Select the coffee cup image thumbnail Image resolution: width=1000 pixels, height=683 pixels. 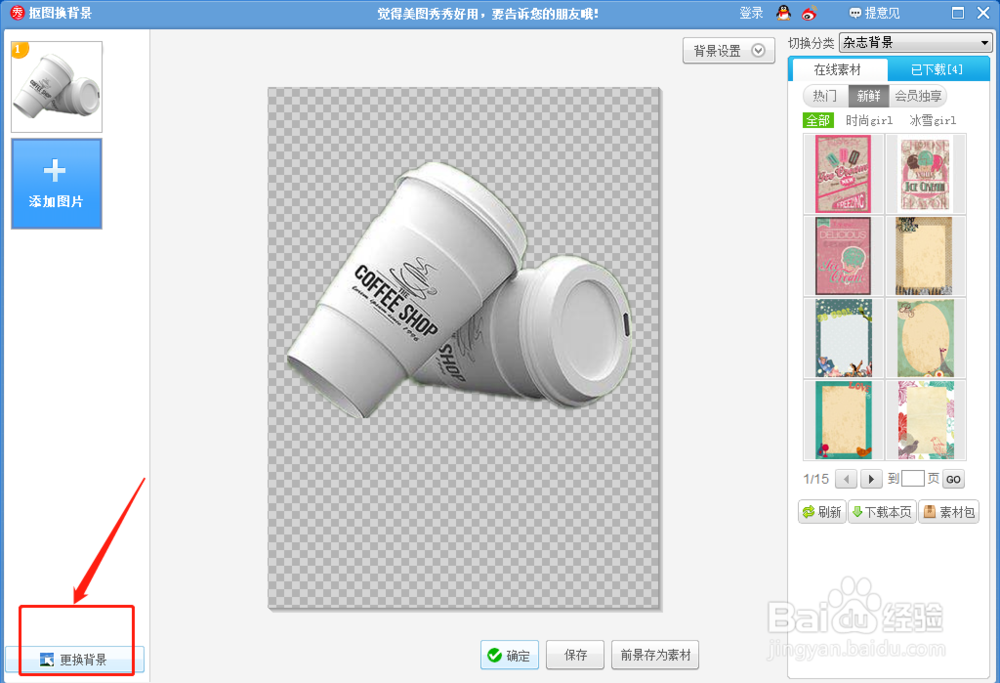pyautogui.click(x=57, y=87)
